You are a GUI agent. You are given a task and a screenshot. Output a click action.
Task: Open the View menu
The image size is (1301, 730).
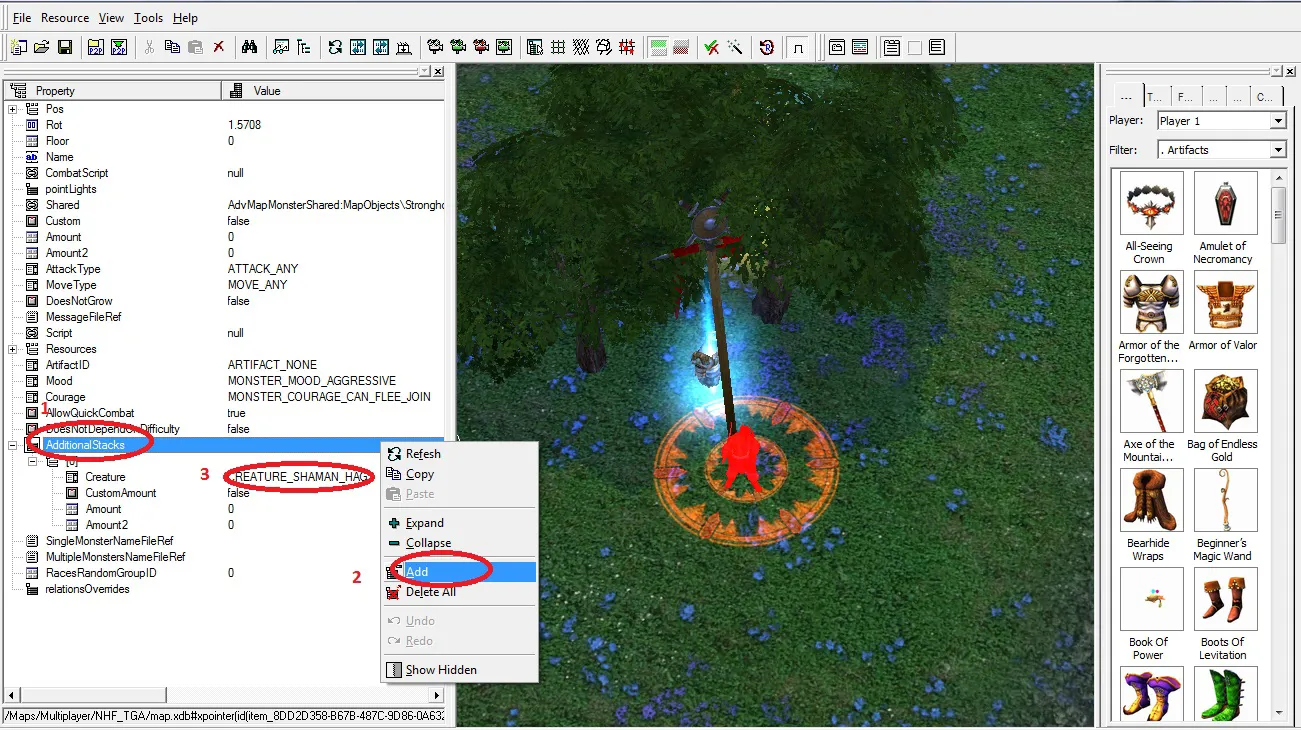click(111, 18)
